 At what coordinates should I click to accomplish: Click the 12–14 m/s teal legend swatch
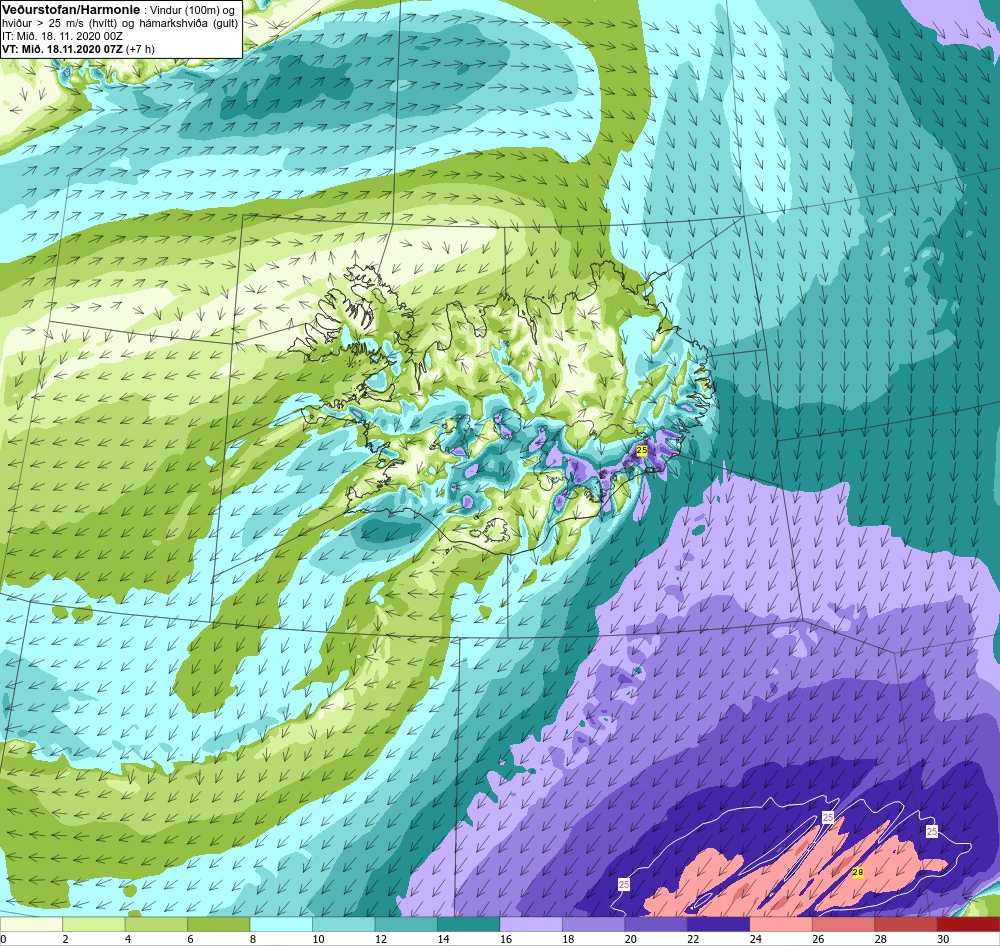406,924
